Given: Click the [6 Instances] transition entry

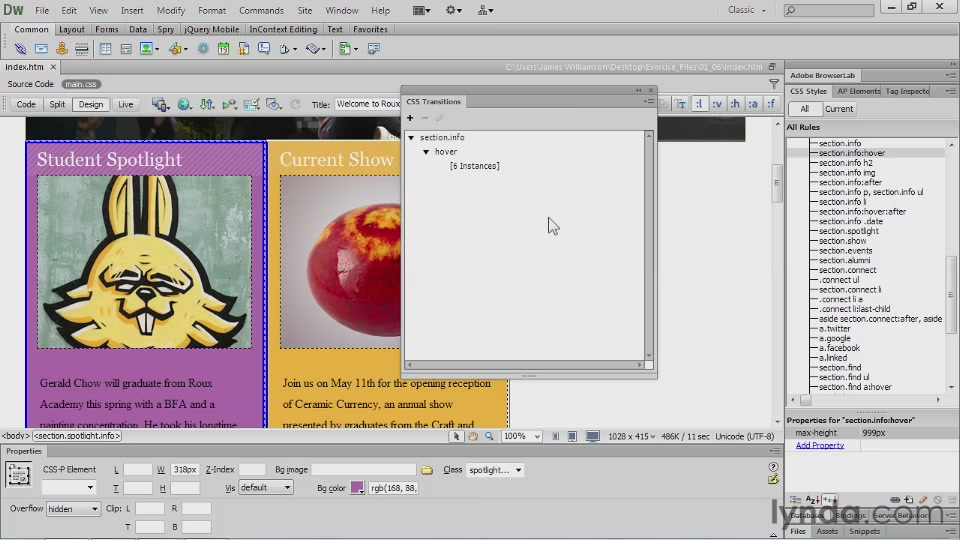Looking at the screenshot, I should [x=474, y=166].
